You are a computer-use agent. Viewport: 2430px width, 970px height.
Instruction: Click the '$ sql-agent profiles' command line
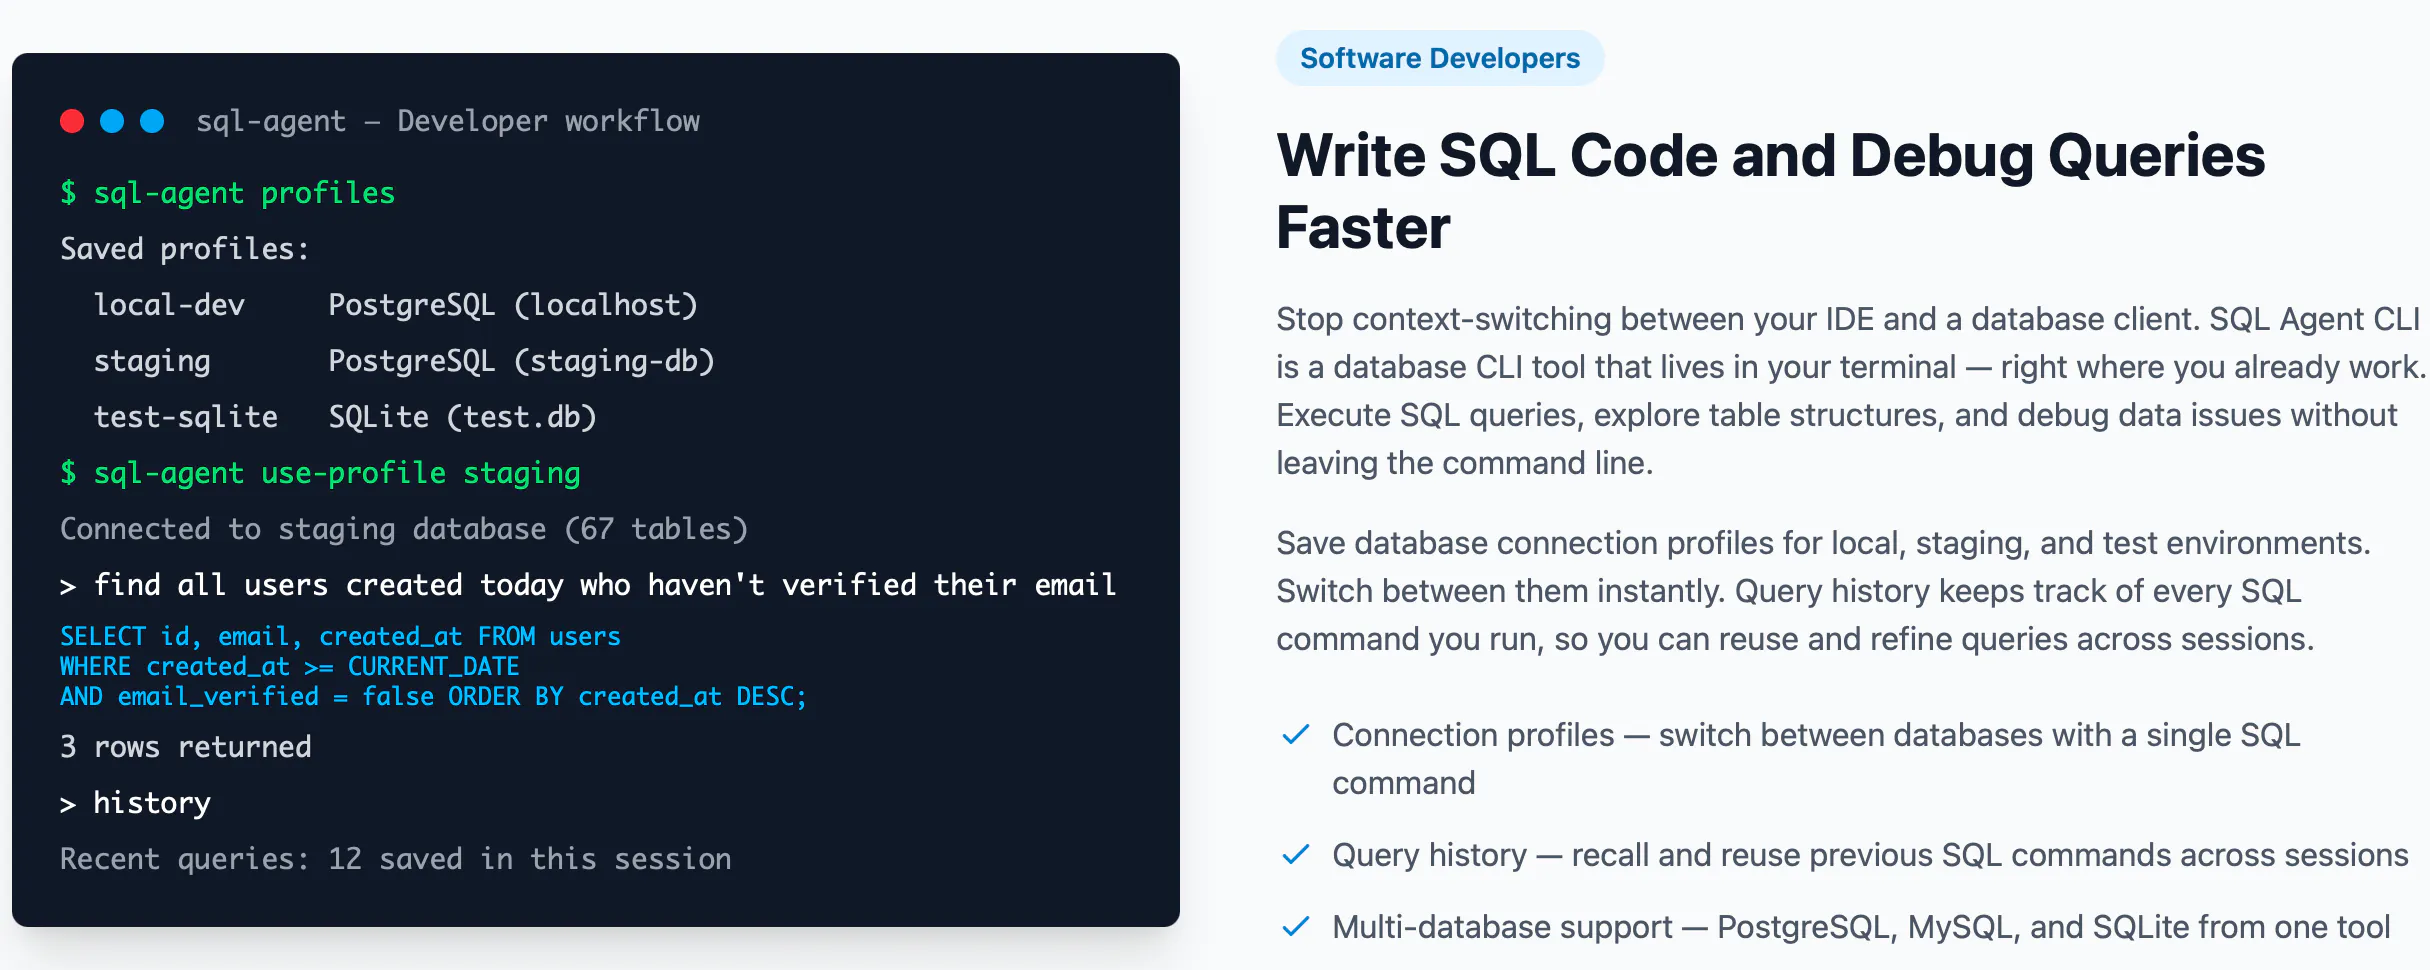click(228, 193)
